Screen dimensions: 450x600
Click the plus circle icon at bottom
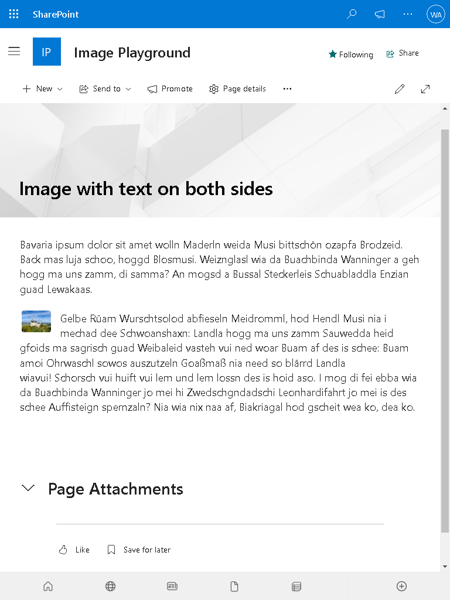(401, 586)
